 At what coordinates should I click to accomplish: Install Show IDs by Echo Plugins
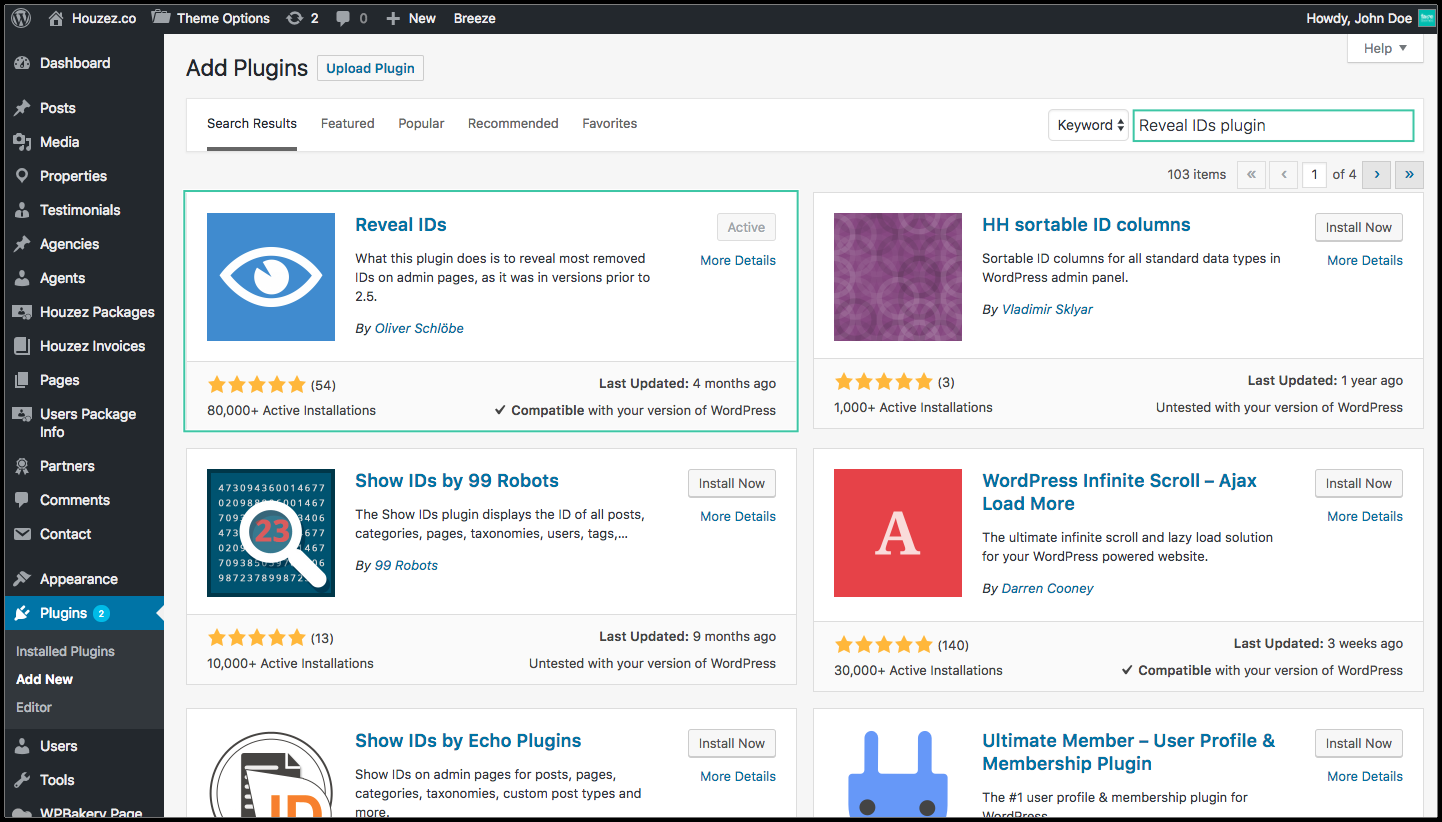[x=731, y=743]
